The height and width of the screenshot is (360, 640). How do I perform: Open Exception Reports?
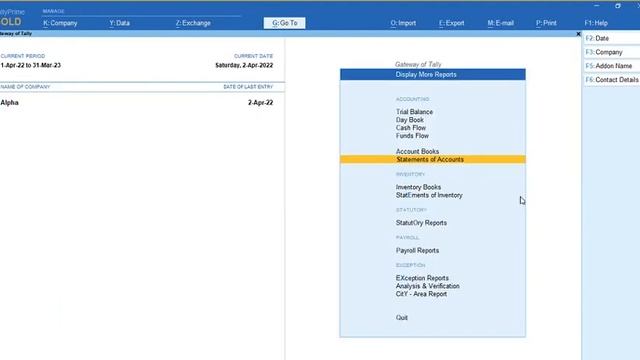click(x=422, y=278)
